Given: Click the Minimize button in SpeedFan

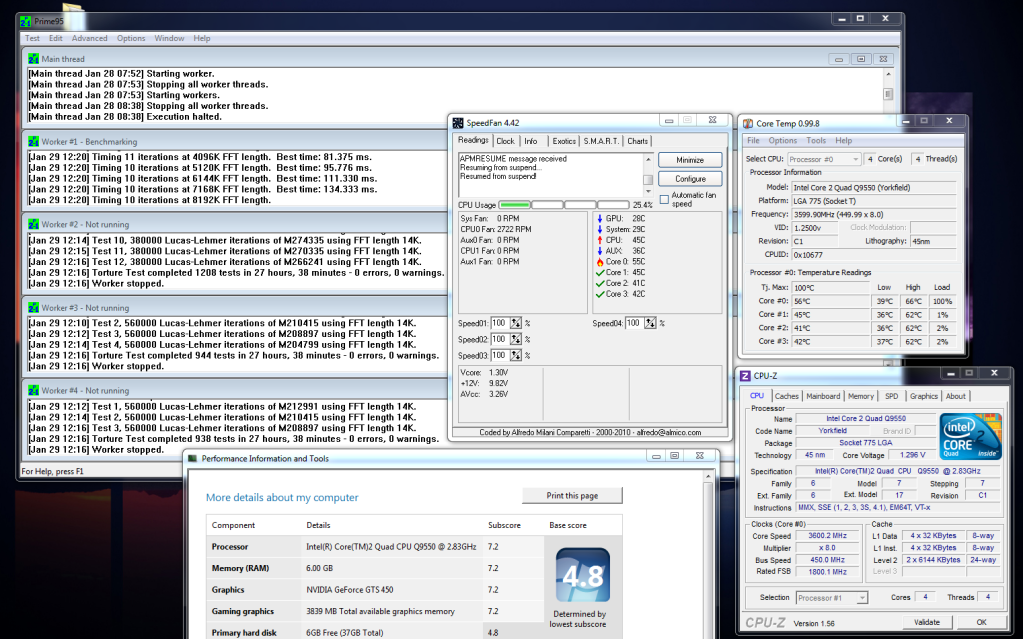Looking at the screenshot, I should [x=690, y=160].
